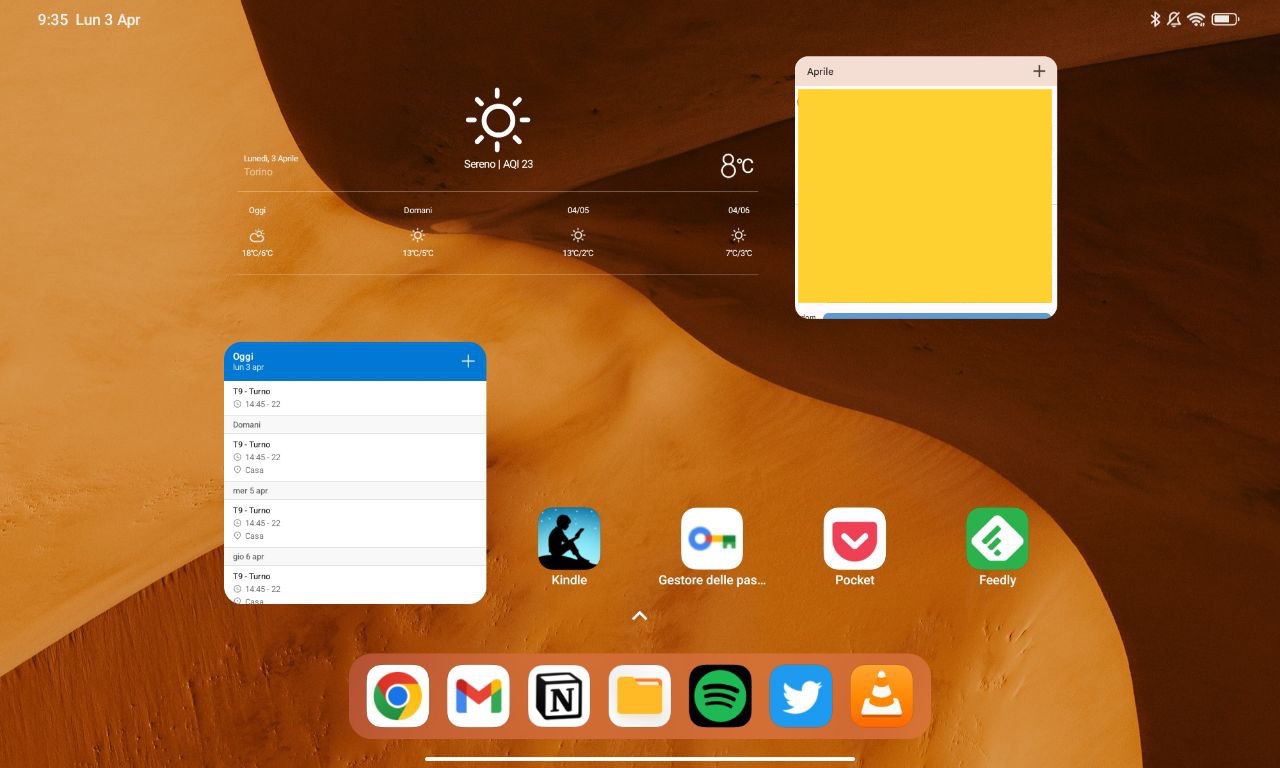Add new item in Aprile widget
The width and height of the screenshot is (1280, 768).
[1039, 71]
